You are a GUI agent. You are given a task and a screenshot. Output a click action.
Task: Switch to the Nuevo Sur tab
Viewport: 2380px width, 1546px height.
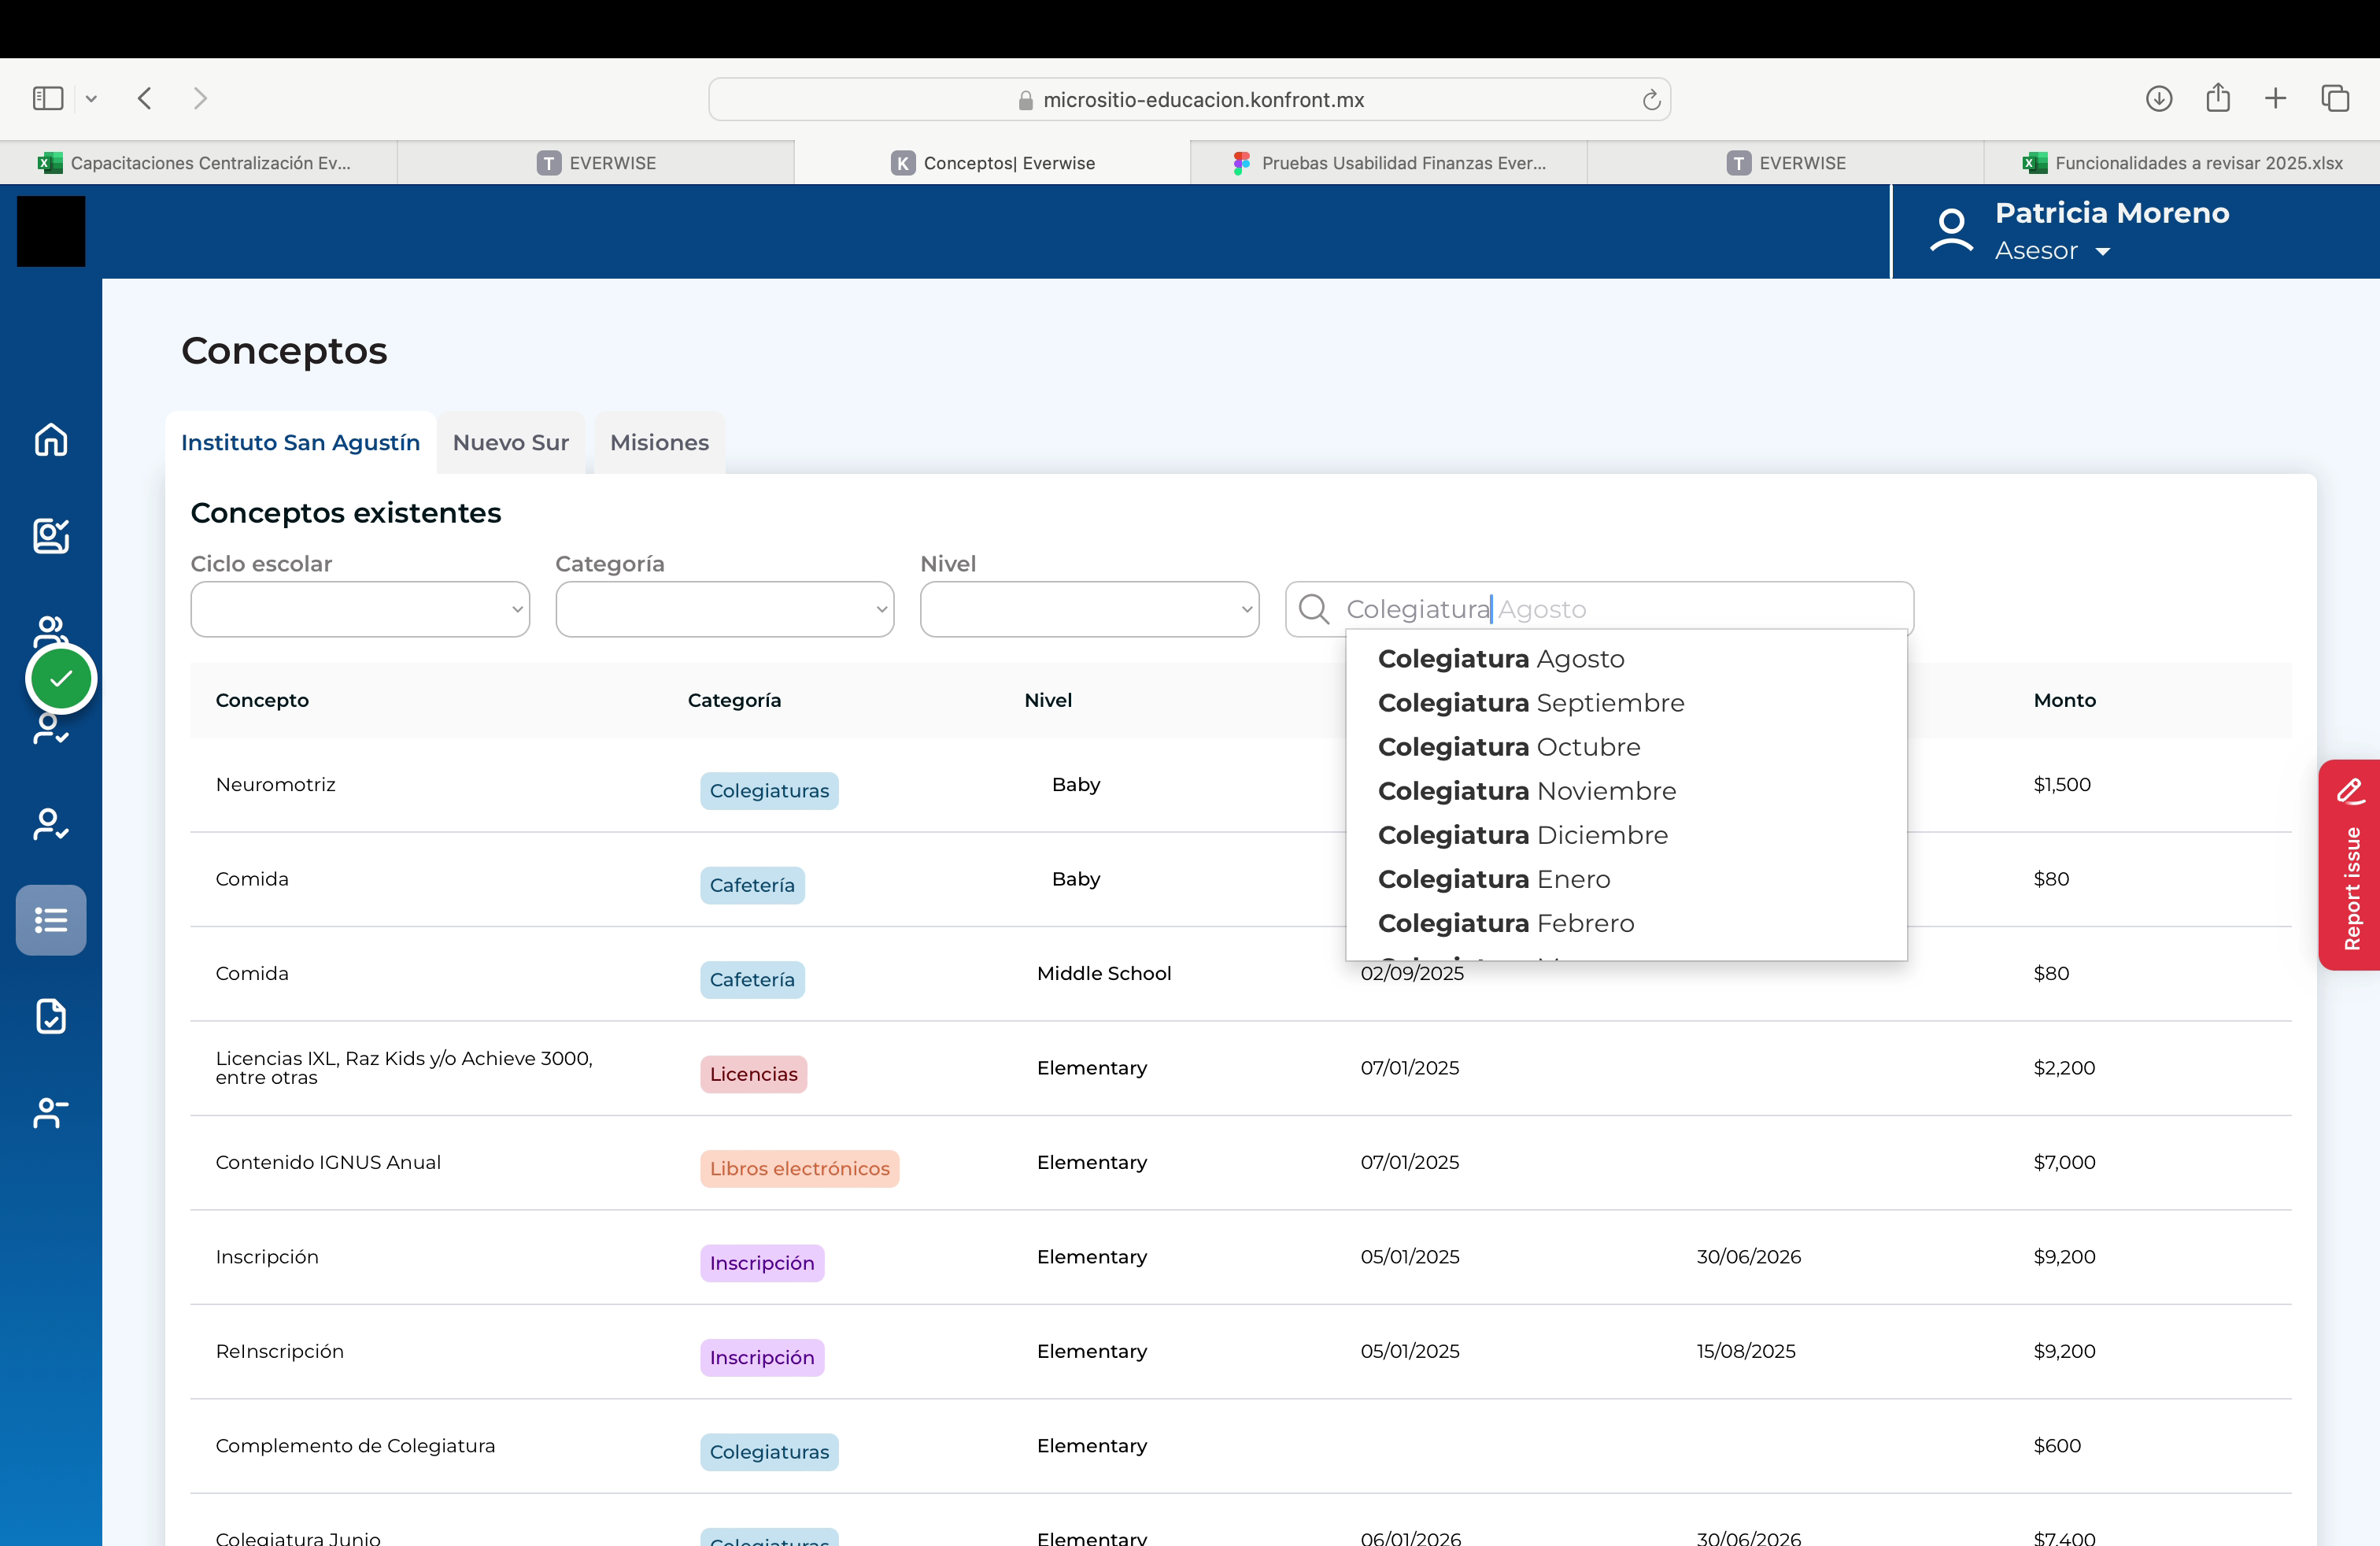(511, 442)
